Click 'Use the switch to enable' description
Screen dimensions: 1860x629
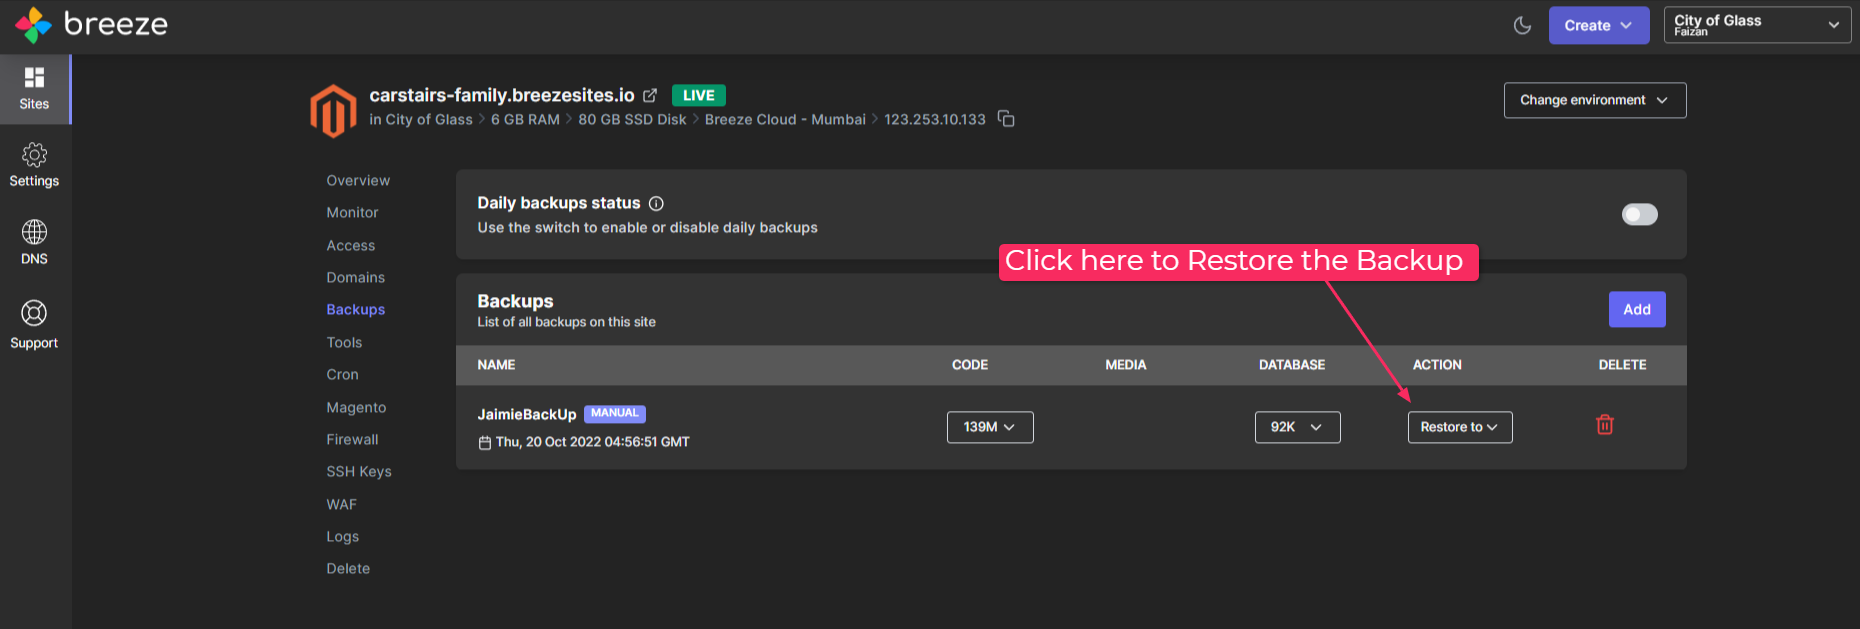click(648, 228)
